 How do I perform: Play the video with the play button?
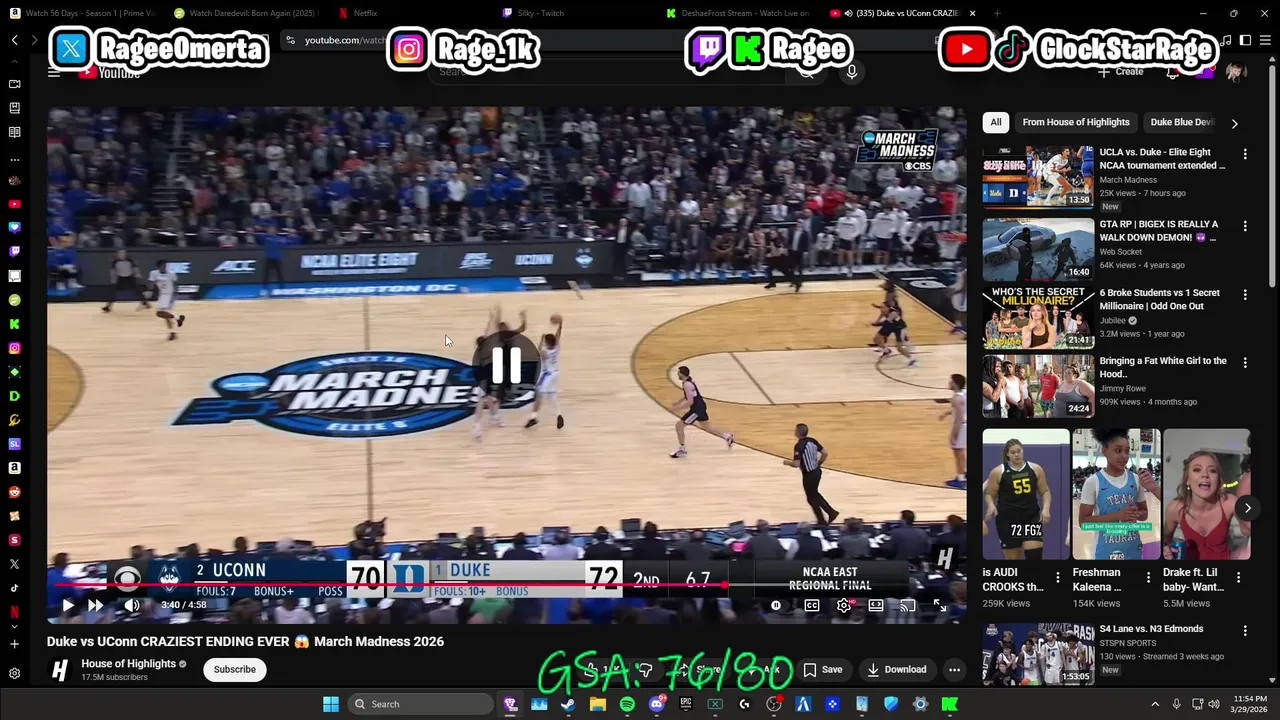(68, 605)
